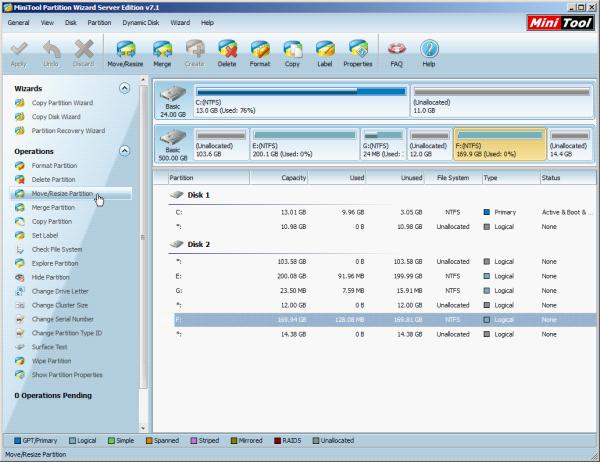Collapse the Wizards section
This screenshot has width=600, height=462.
pos(124,88)
